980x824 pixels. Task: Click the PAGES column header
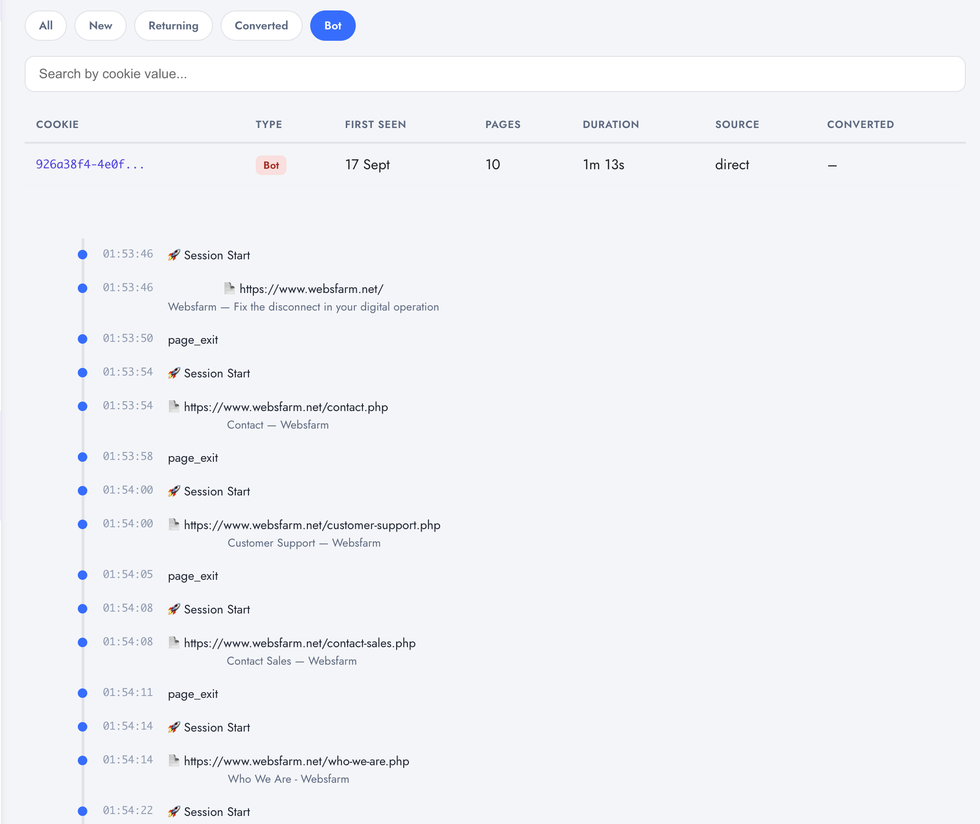pos(503,124)
